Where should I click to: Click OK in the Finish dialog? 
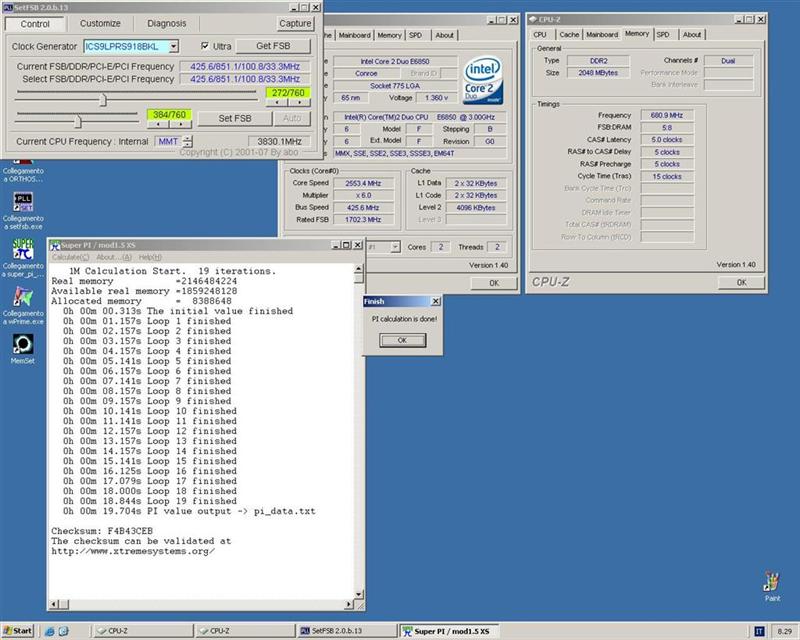402,340
